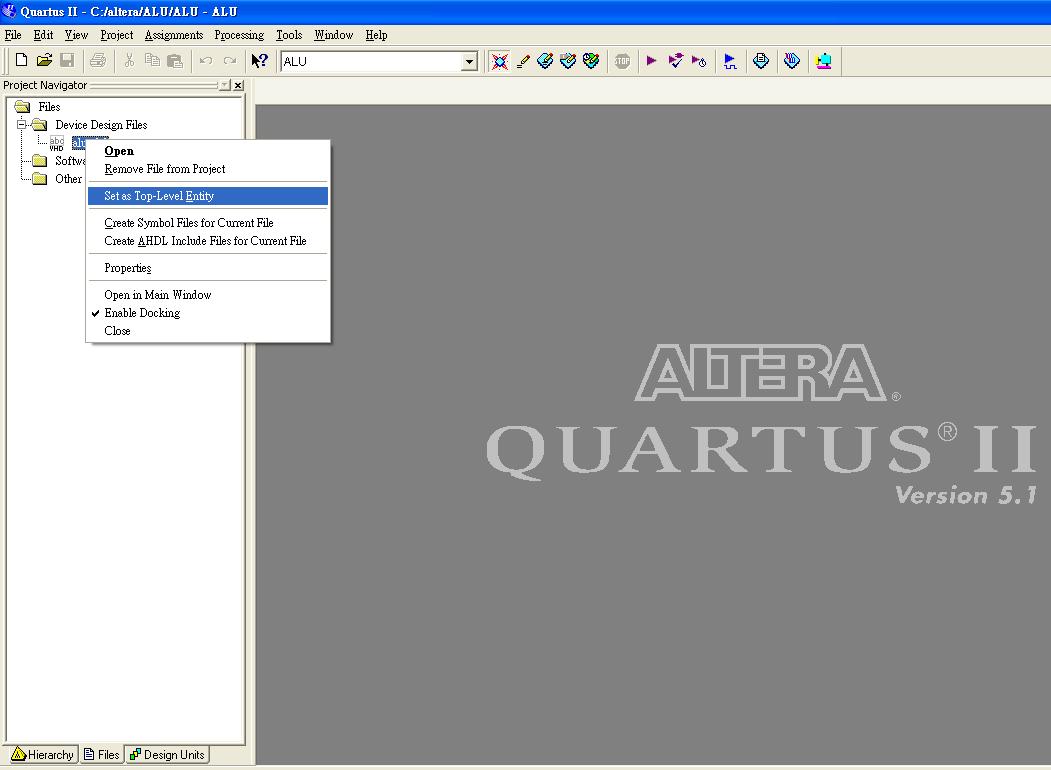
Task: Collapse the Device Design Files folder
Action: click(x=21, y=125)
